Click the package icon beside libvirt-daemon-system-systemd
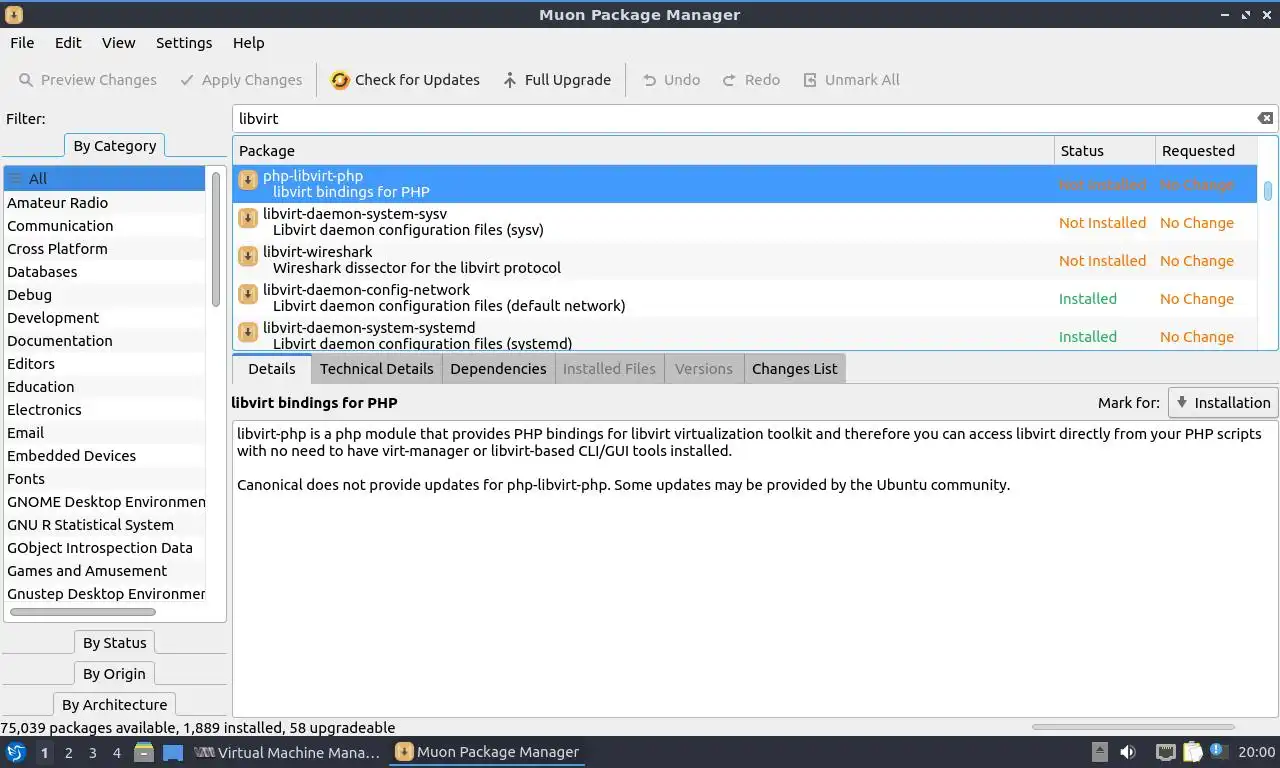1280x768 pixels. [x=248, y=332]
